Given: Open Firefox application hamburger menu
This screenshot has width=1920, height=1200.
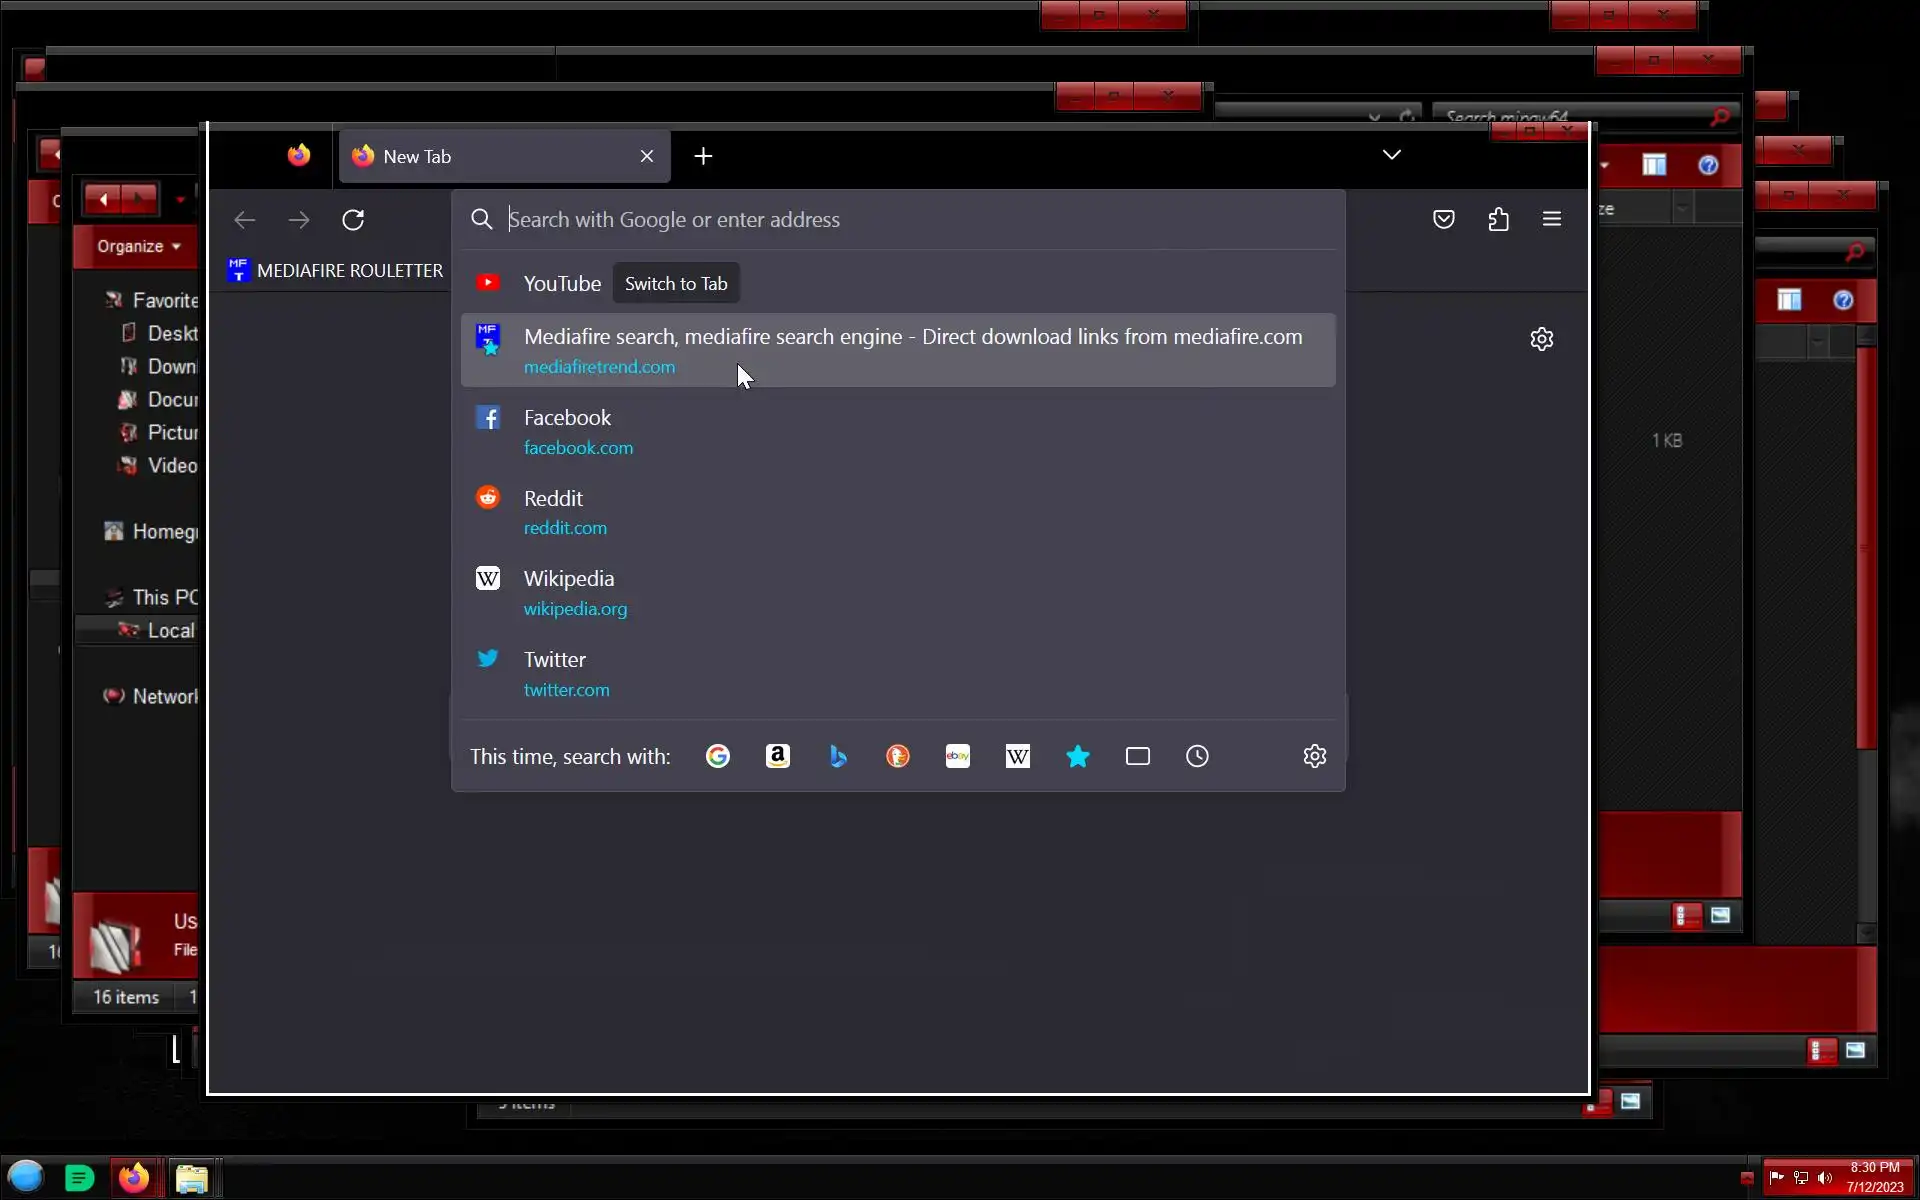Looking at the screenshot, I should (x=1552, y=219).
